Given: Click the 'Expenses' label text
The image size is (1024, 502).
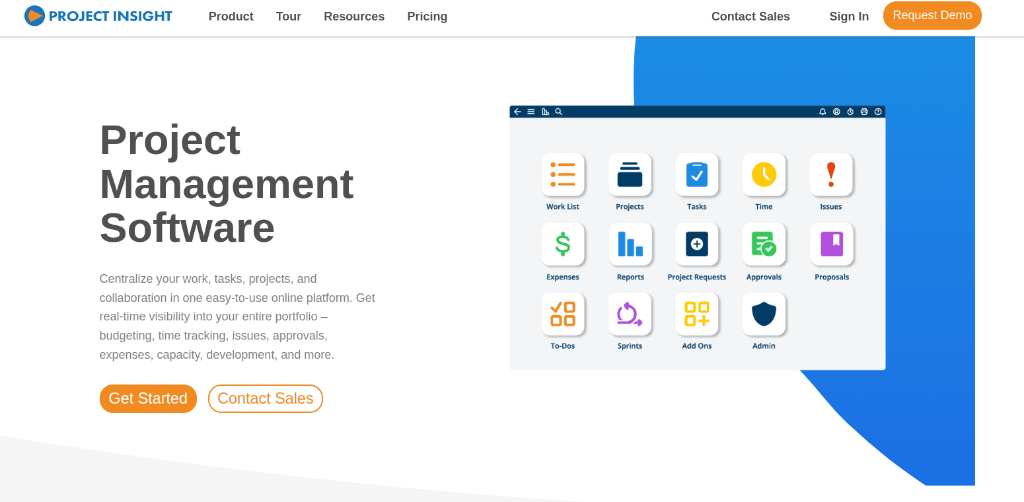Looking at the screenshot, I should point(562,277).
